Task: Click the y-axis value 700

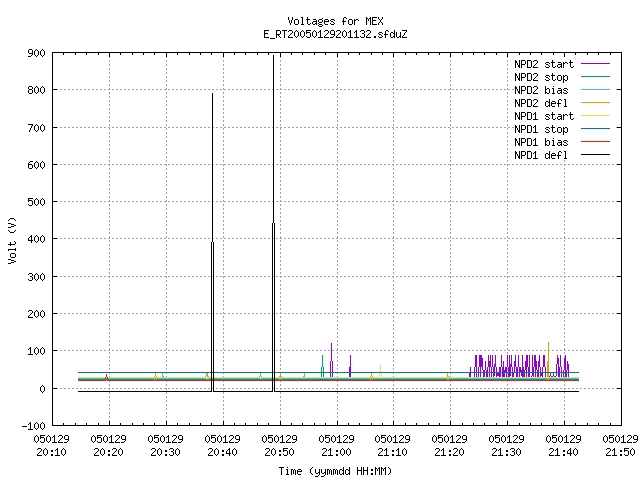Action: point(36,128)
